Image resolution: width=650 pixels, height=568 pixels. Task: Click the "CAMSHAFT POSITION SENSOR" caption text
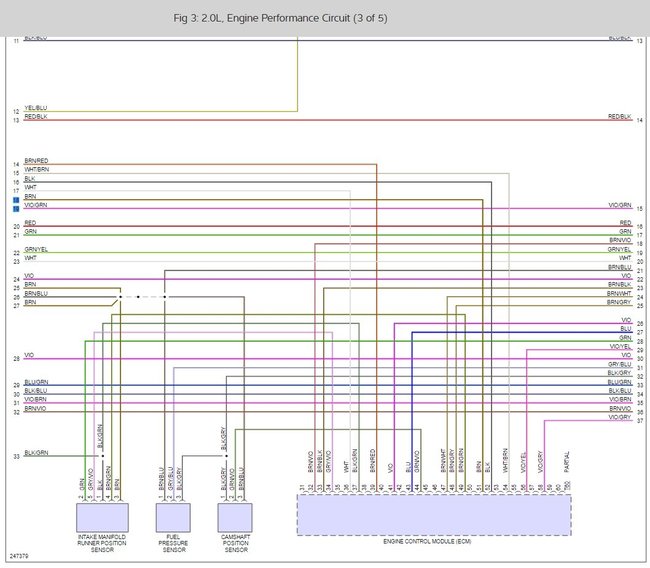pos(235,543)
